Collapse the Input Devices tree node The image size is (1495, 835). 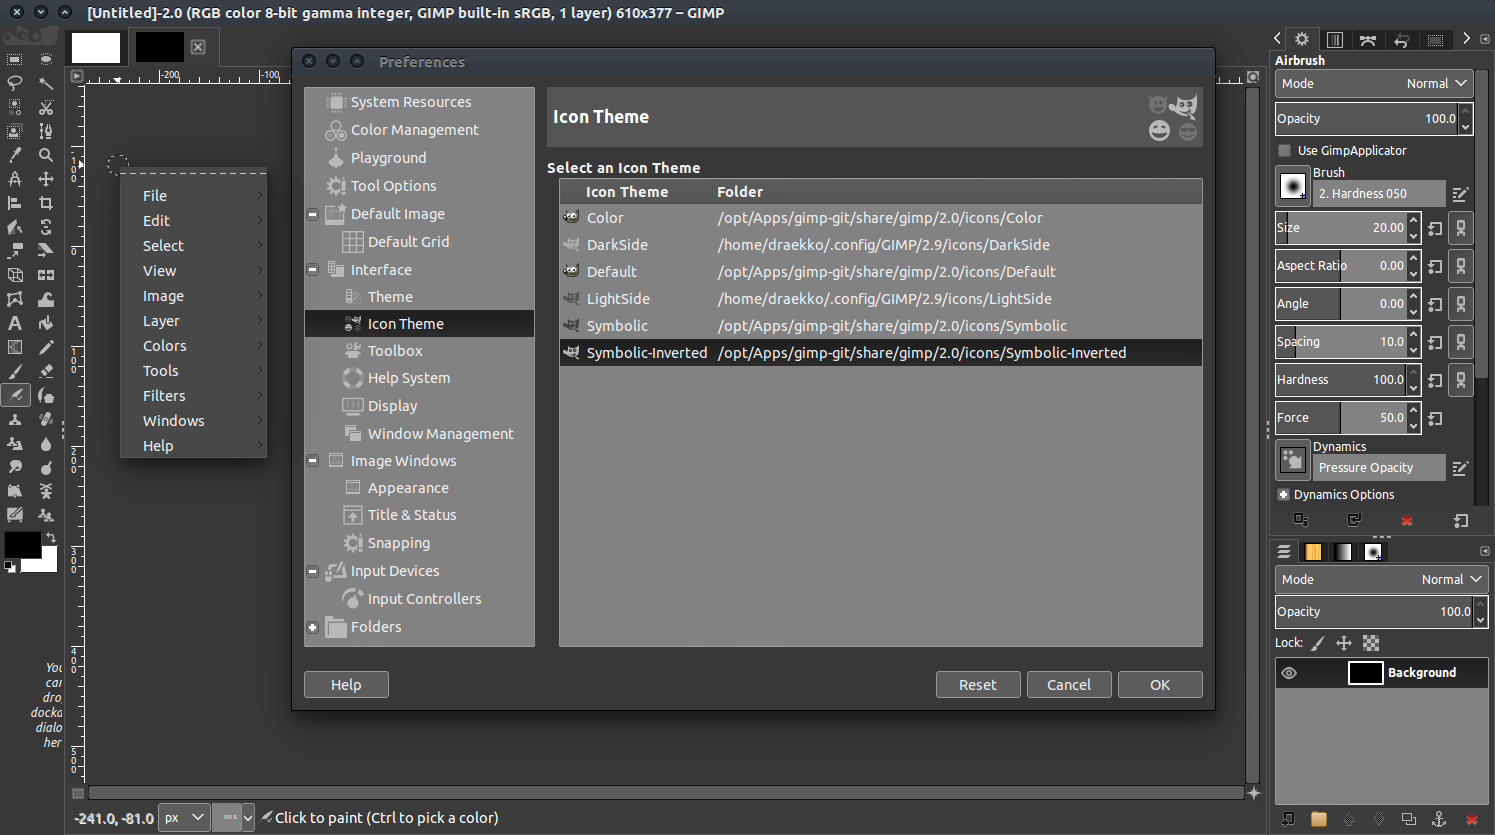313,571
